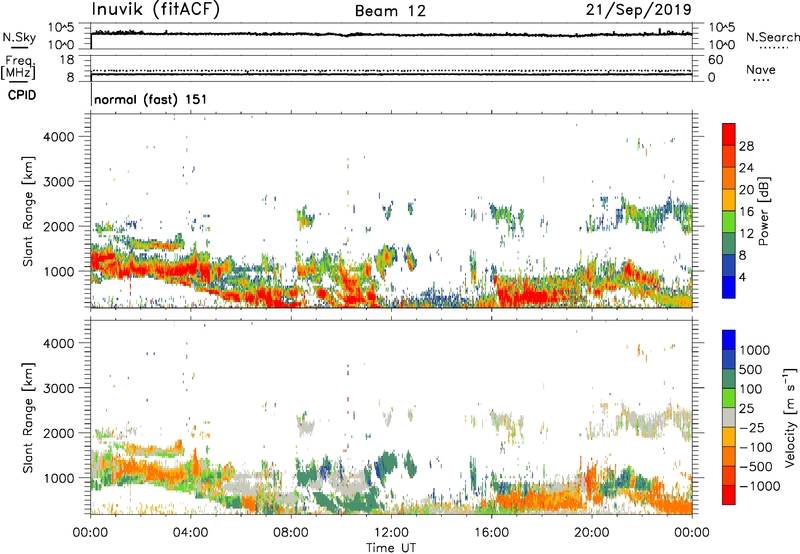The image size is (800, 554).
Task: Click the 1000 km tick on the velocity panel
Action: tap(59, 478)
